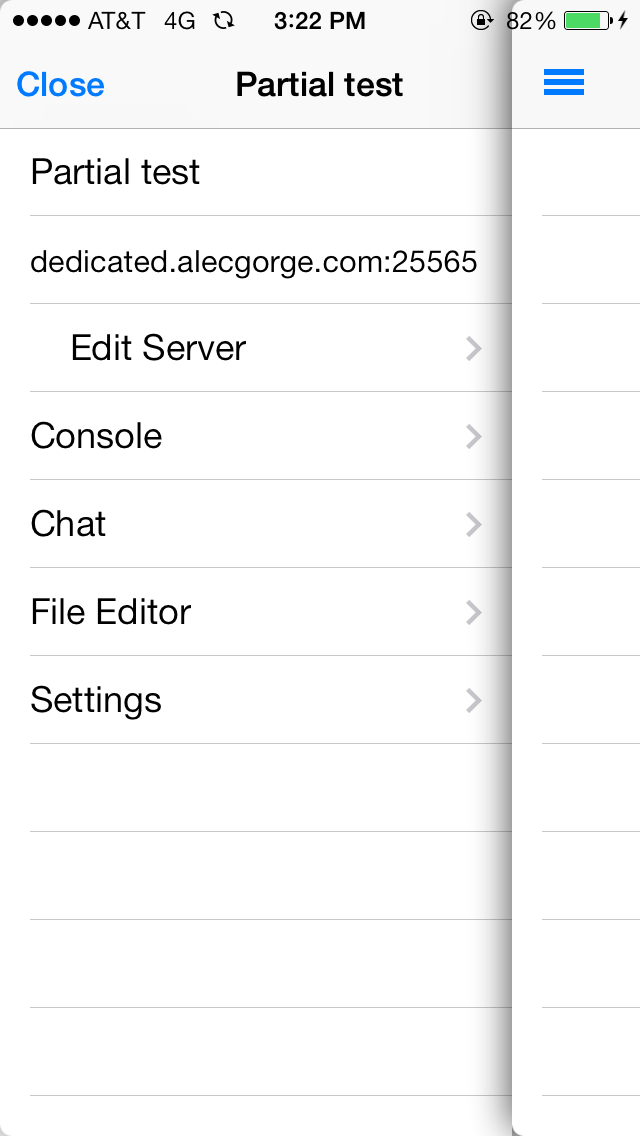The height and width of the screenshot is (1136, 640).
Task: Click the chevron next to Console
Action: pos(474,436)
